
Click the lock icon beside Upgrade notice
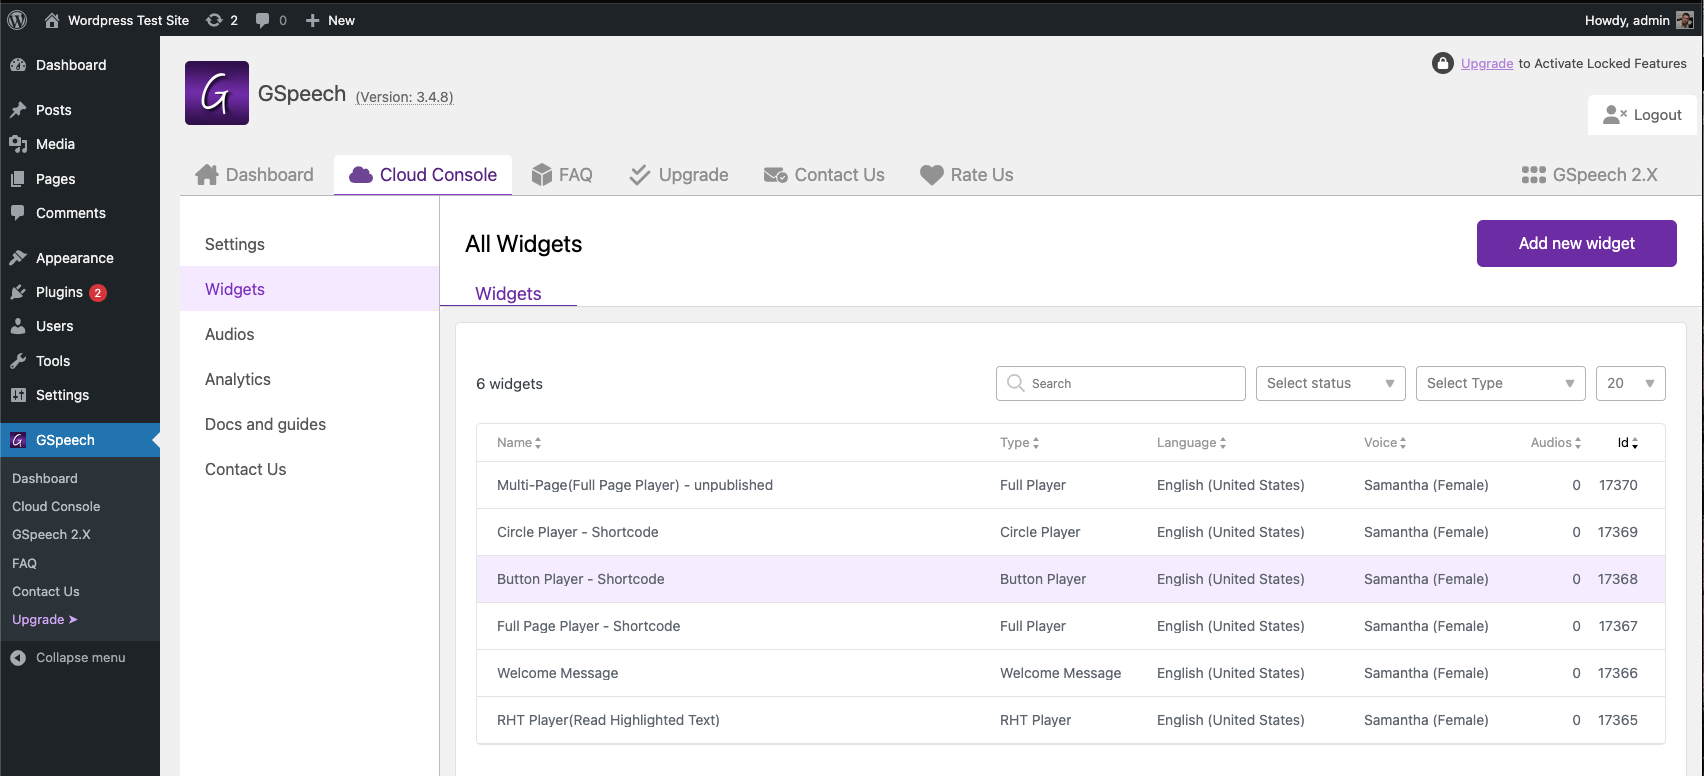point(1442,63)
